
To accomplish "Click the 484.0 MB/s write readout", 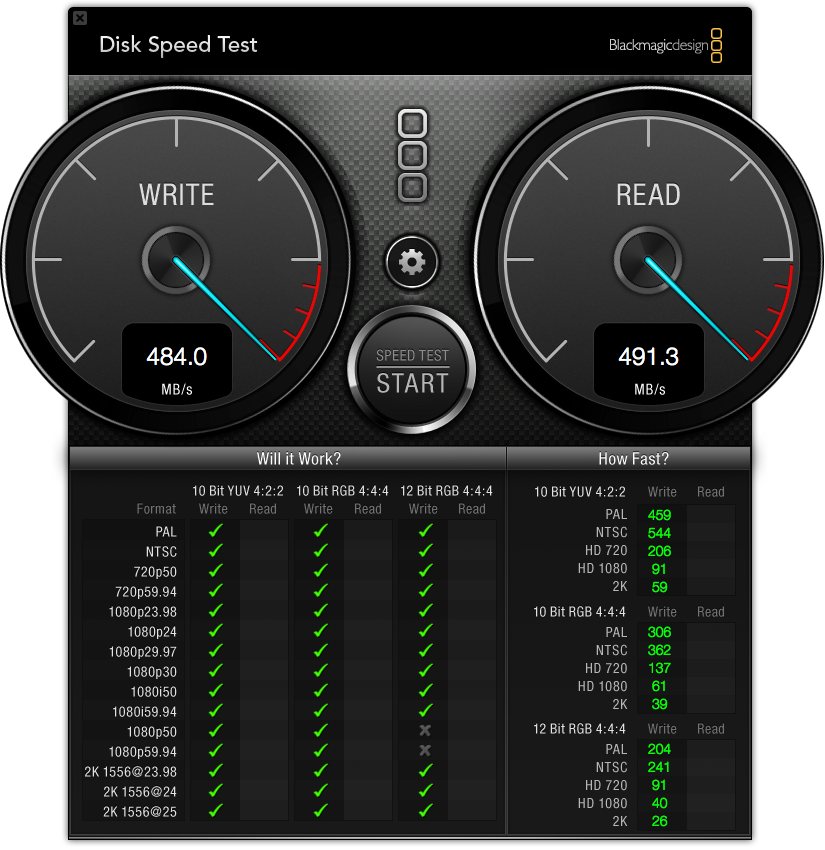I will point(177,364).
